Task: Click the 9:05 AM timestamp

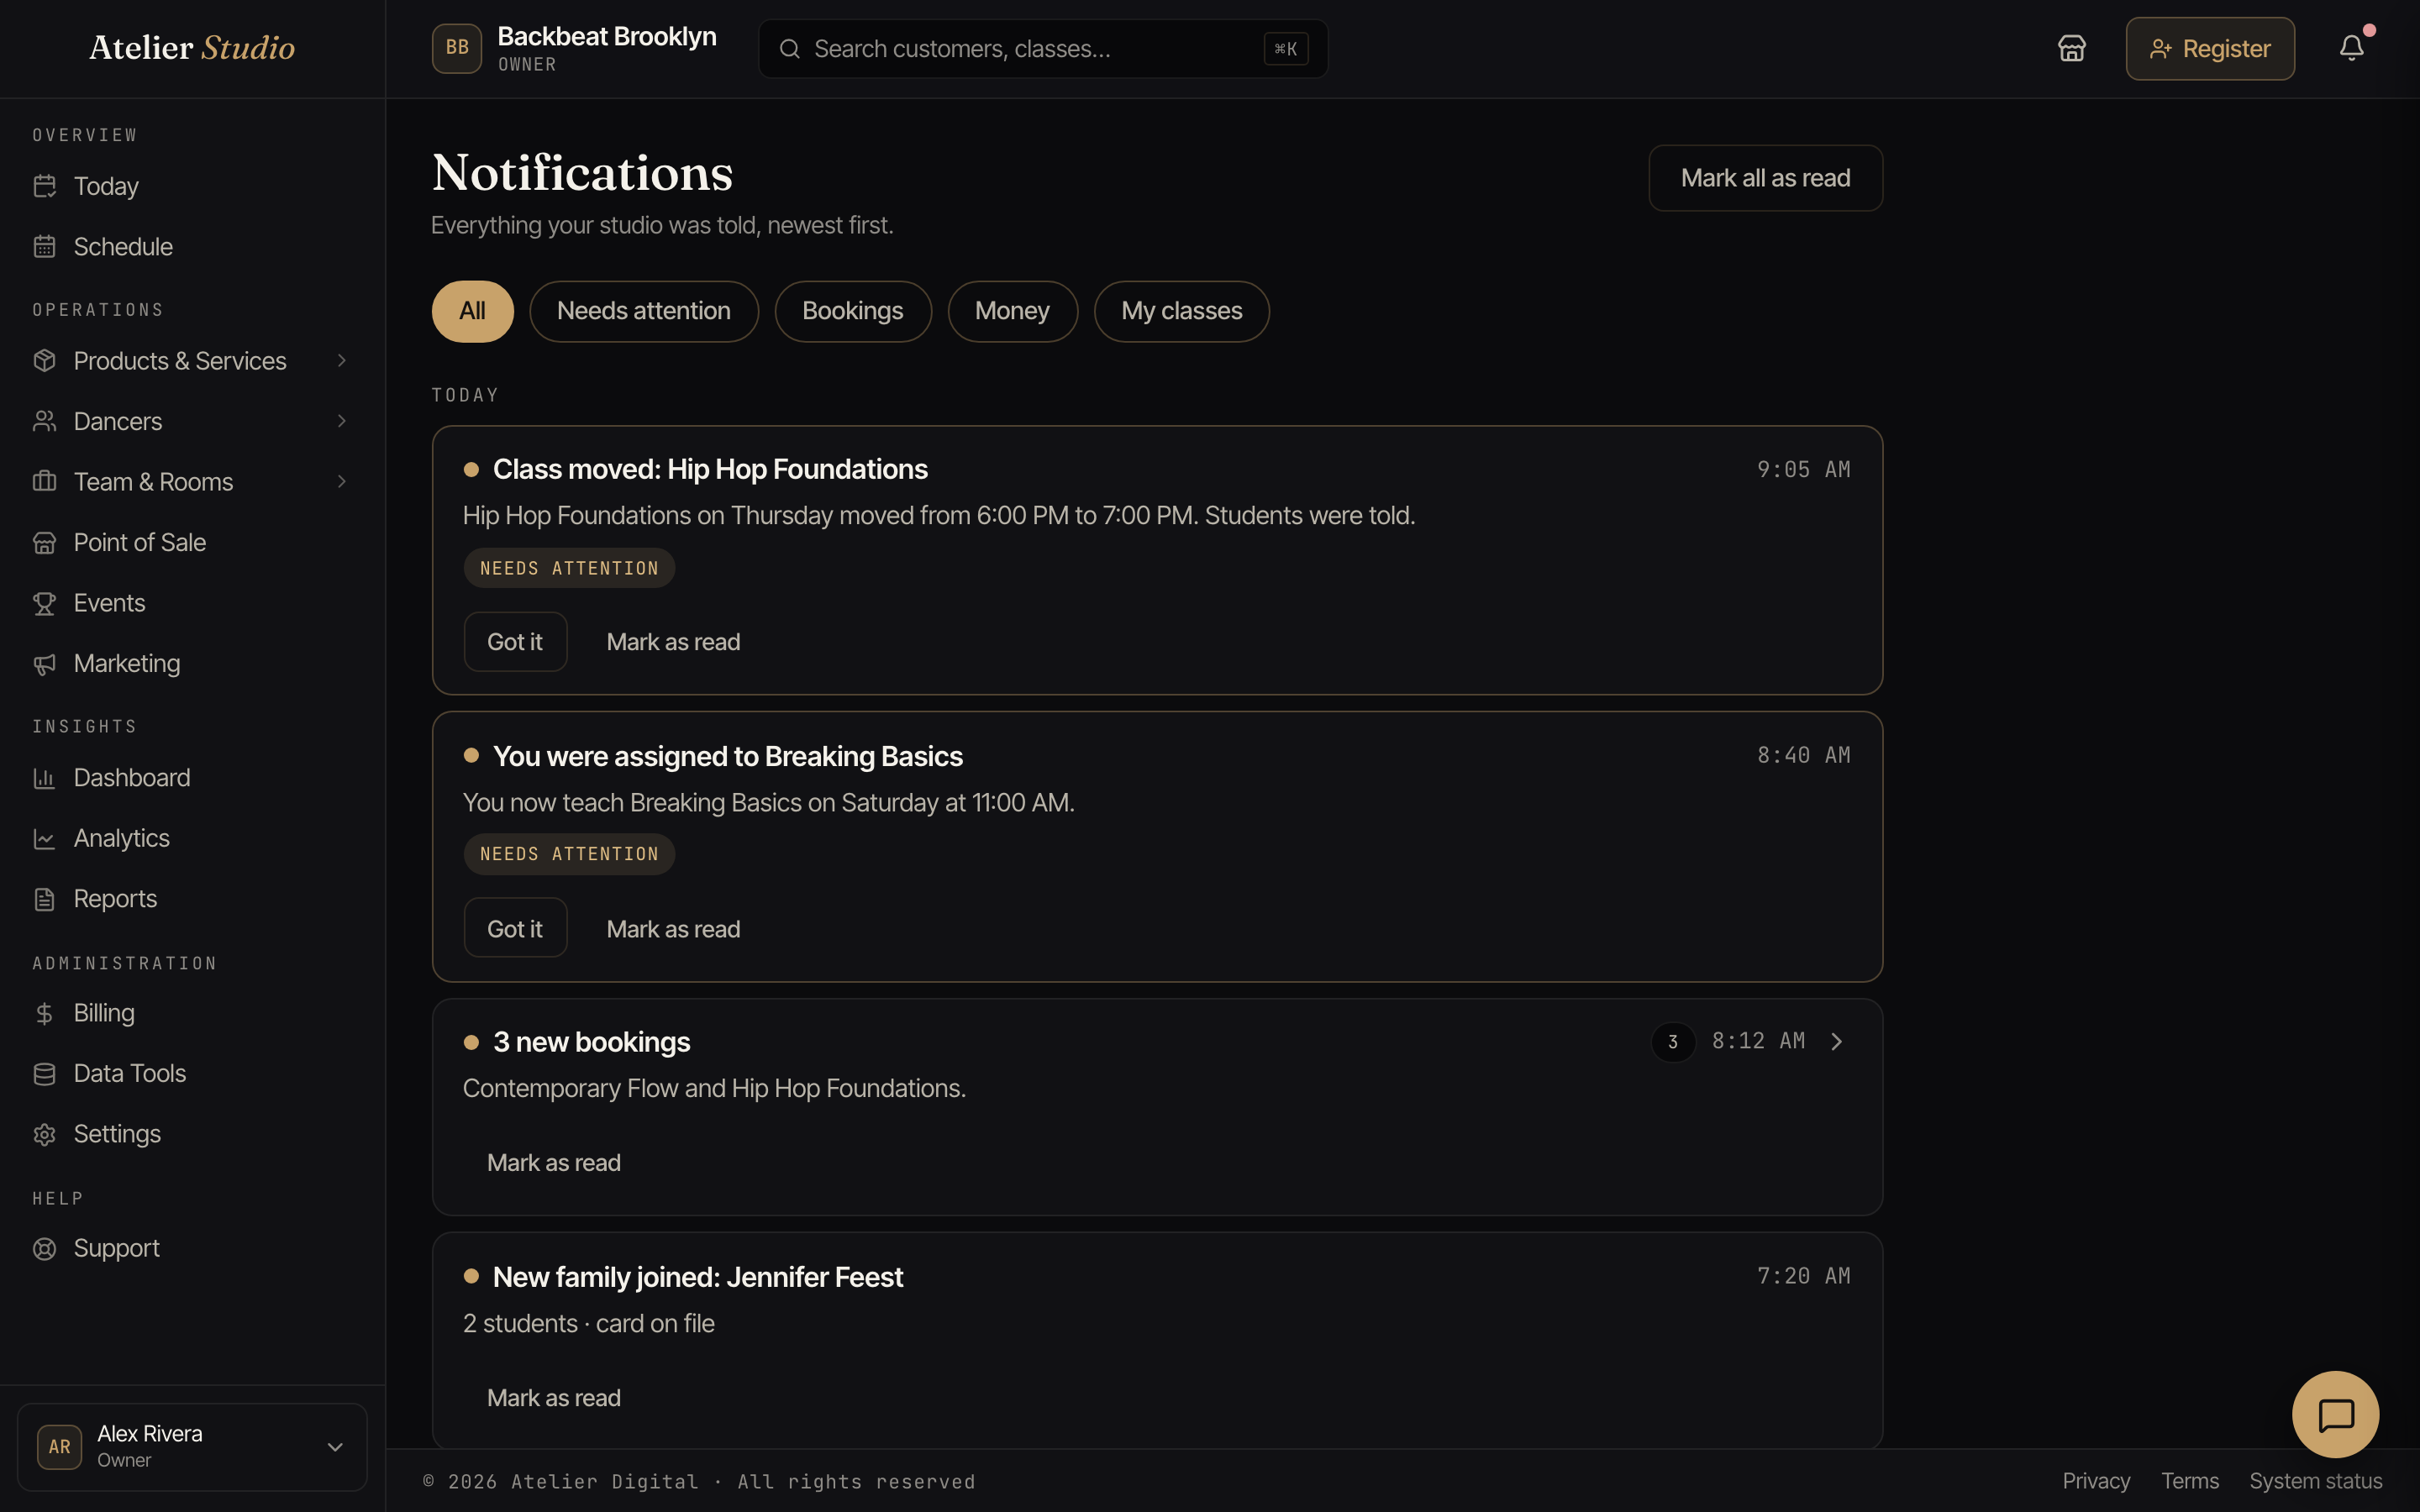Action: 1804,469
